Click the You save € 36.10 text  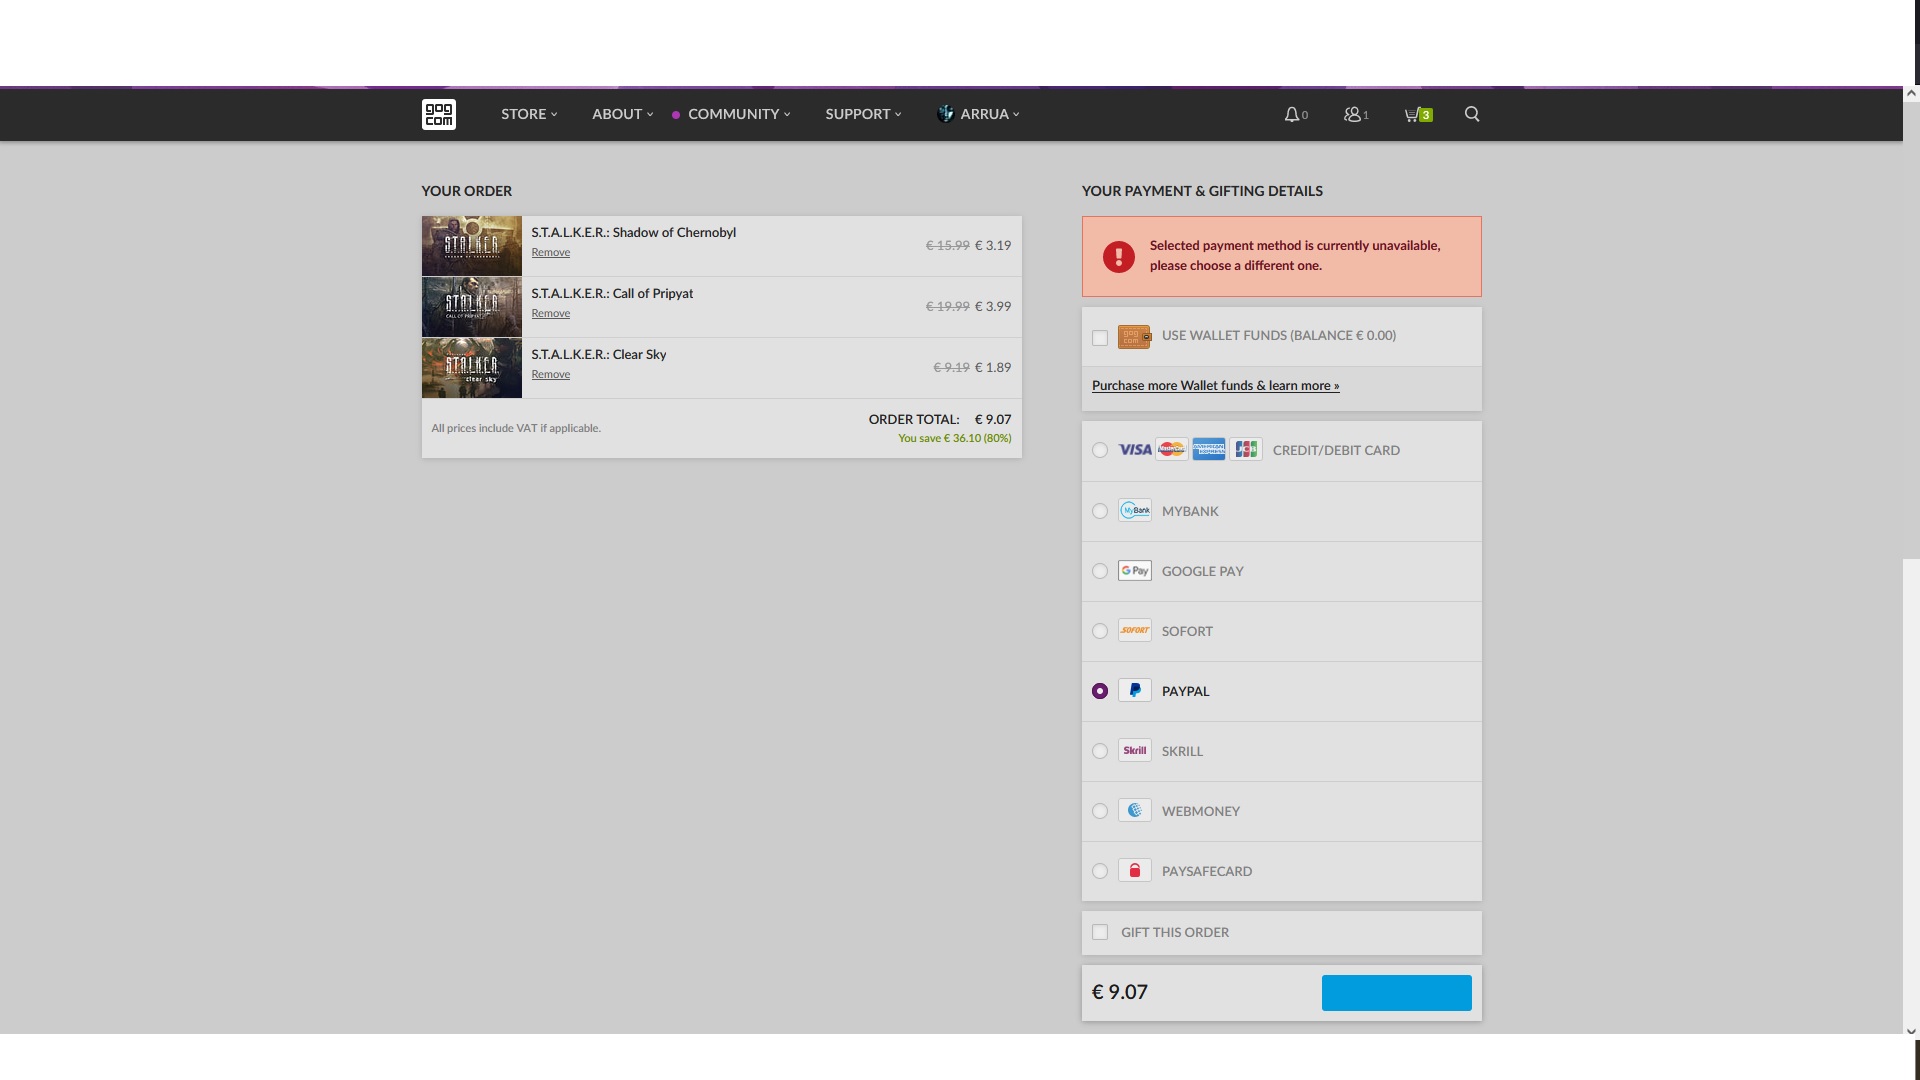(955, 439)
